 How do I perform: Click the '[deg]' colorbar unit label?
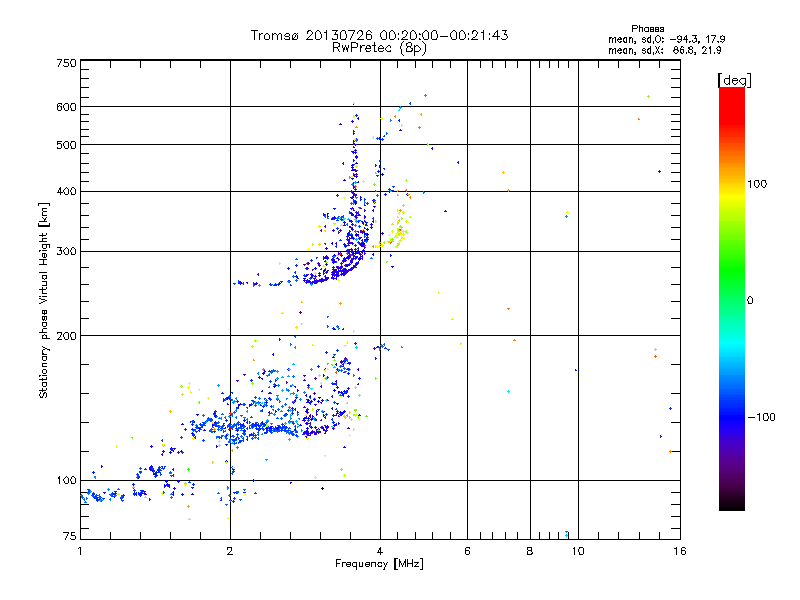pos(734,81)
